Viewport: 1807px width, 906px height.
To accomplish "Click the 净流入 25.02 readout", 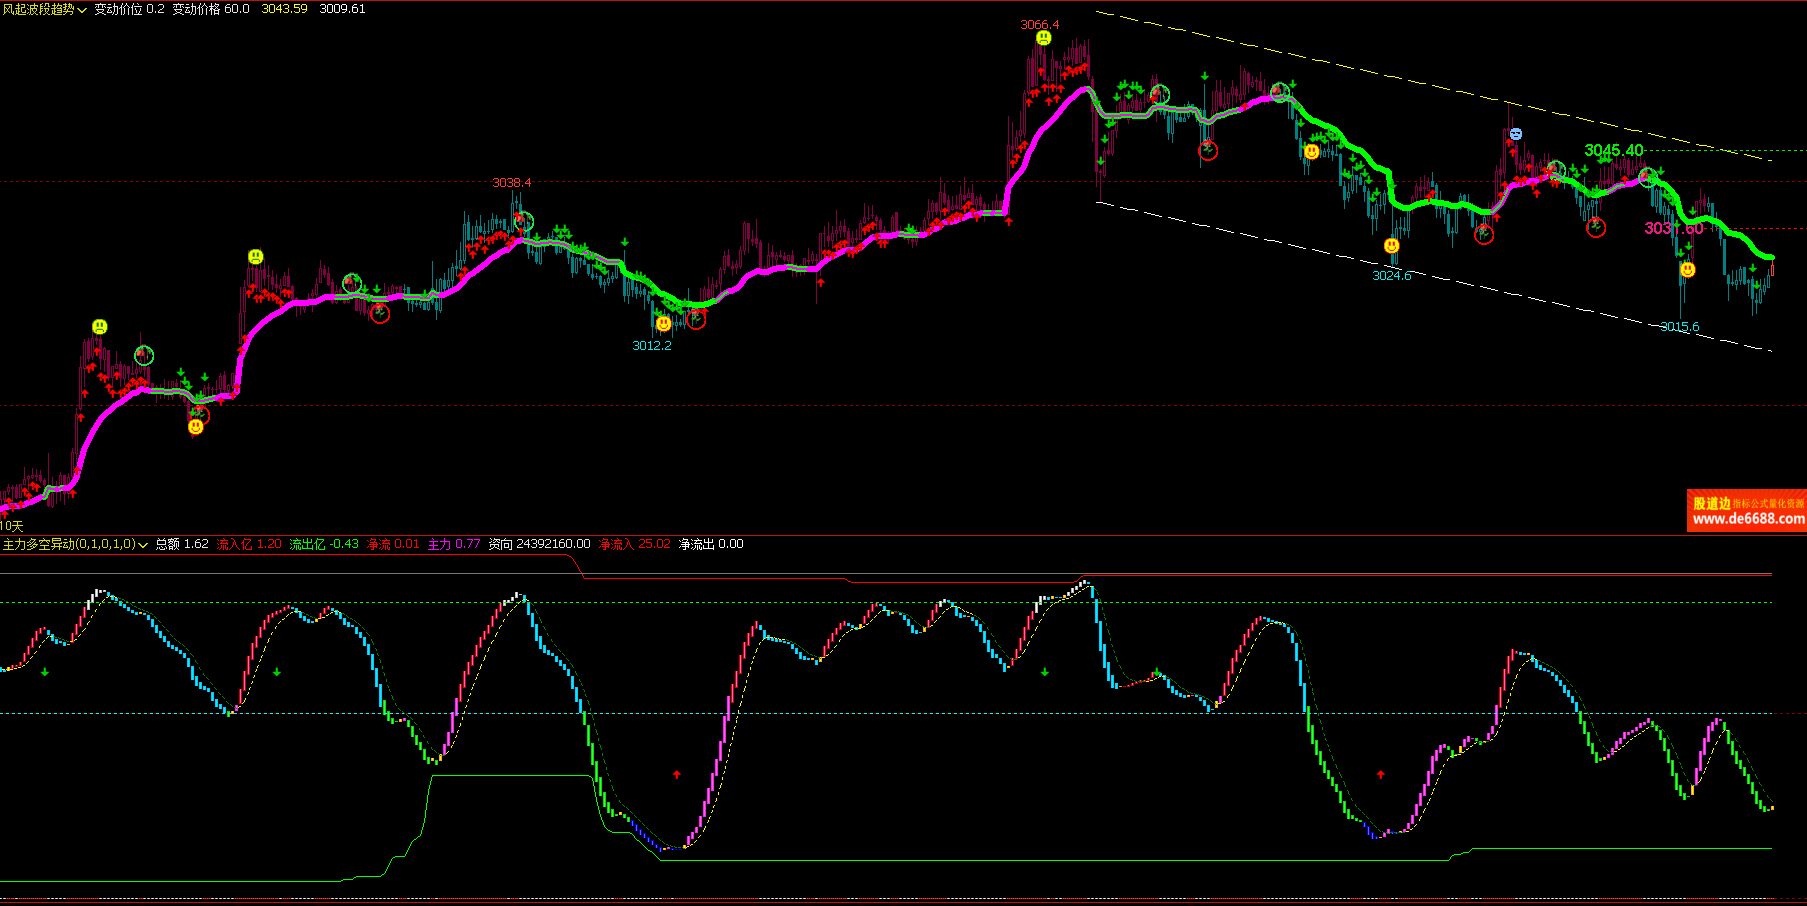I will pyautogui.click(x=634, y=544).
